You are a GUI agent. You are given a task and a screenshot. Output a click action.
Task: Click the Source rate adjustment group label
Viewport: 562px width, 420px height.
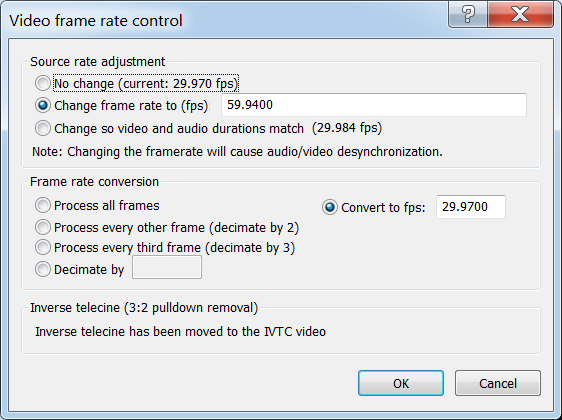97,62
